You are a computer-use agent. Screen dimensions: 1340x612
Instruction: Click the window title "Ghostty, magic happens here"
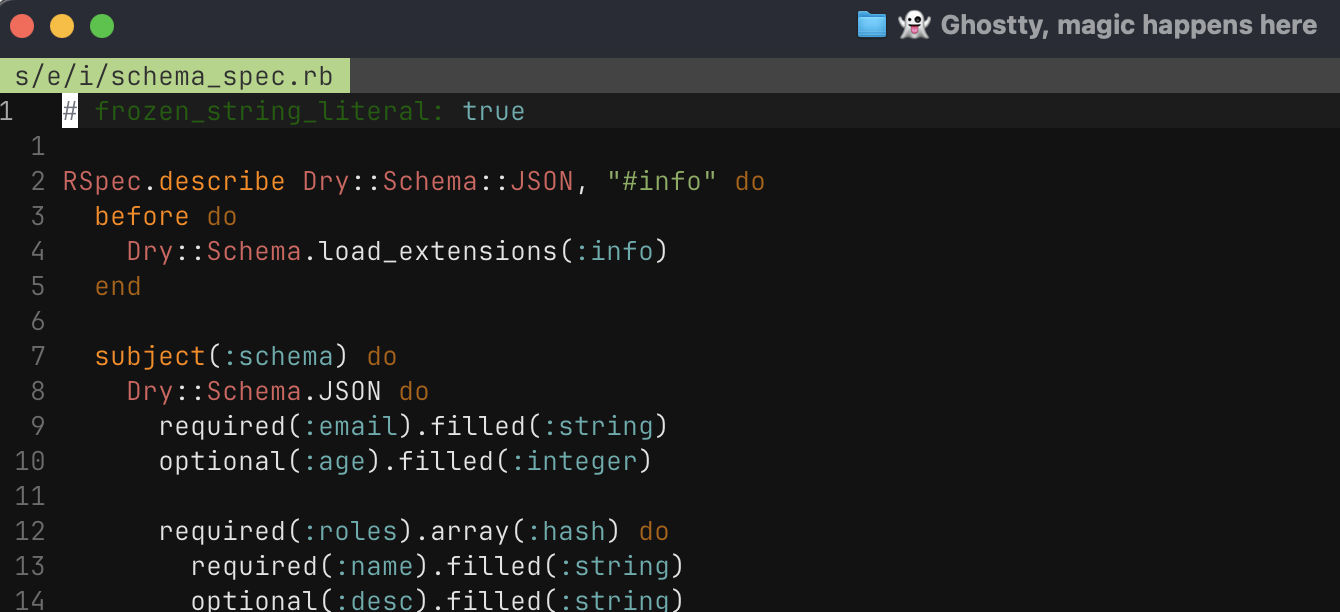1128,25
